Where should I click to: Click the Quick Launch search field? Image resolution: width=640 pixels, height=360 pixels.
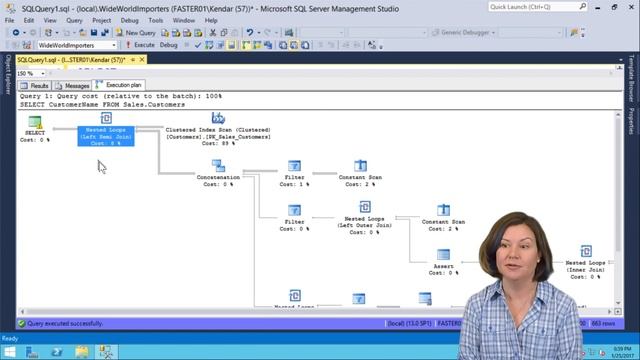tap(538, 7)
